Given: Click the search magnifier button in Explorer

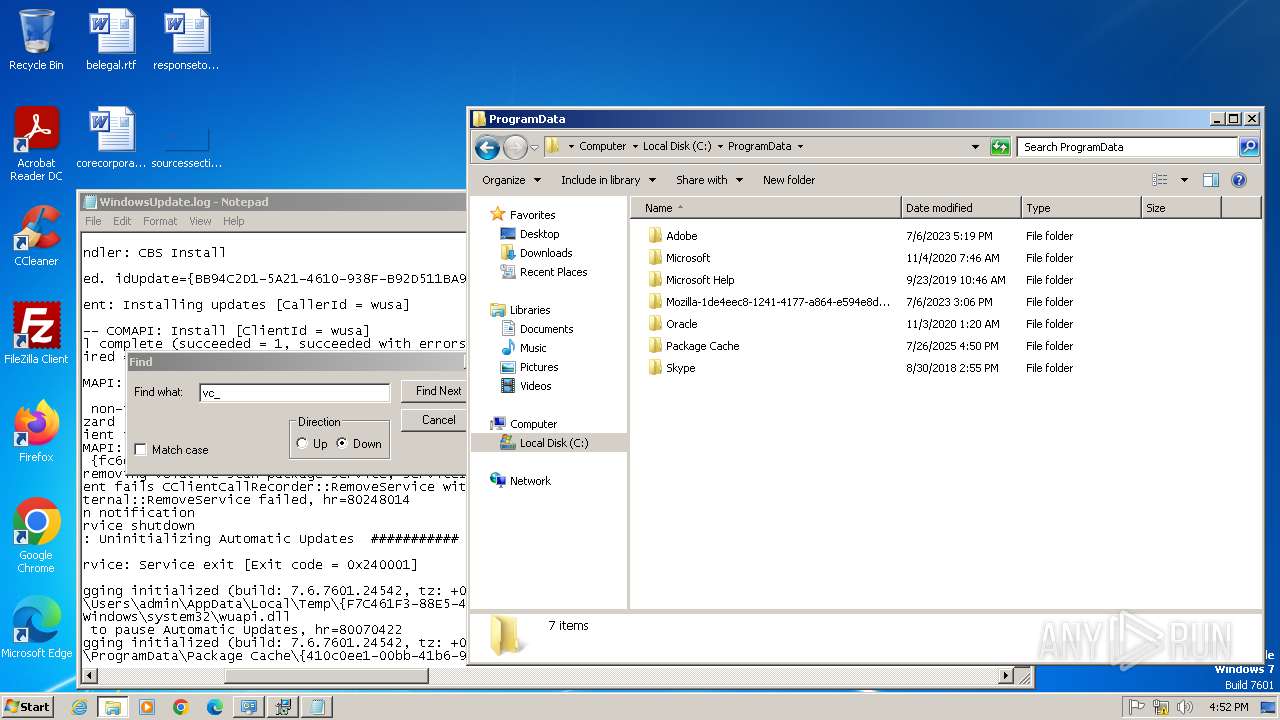Looking at the screenshot, I should pos(1249,147).
